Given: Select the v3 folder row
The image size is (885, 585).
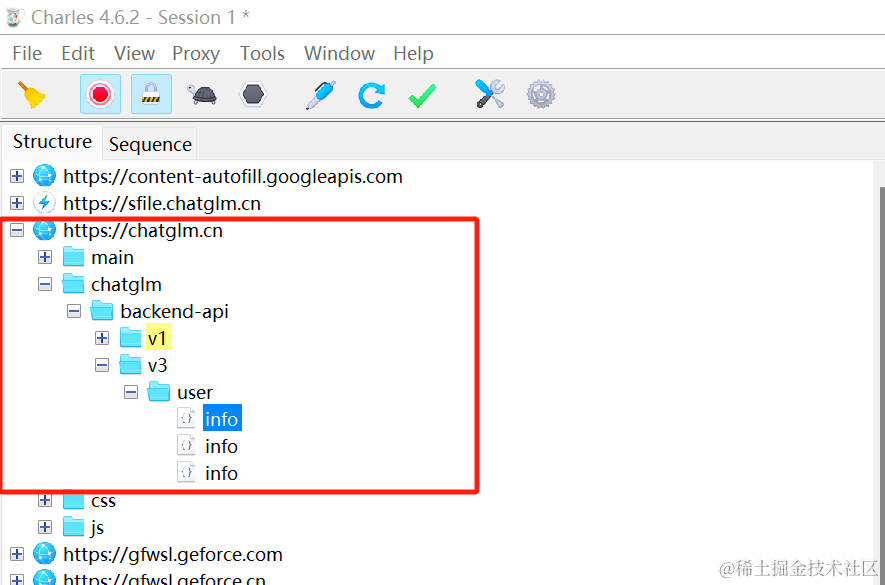Looking at the screenshot, I should [x=157, y=366].
